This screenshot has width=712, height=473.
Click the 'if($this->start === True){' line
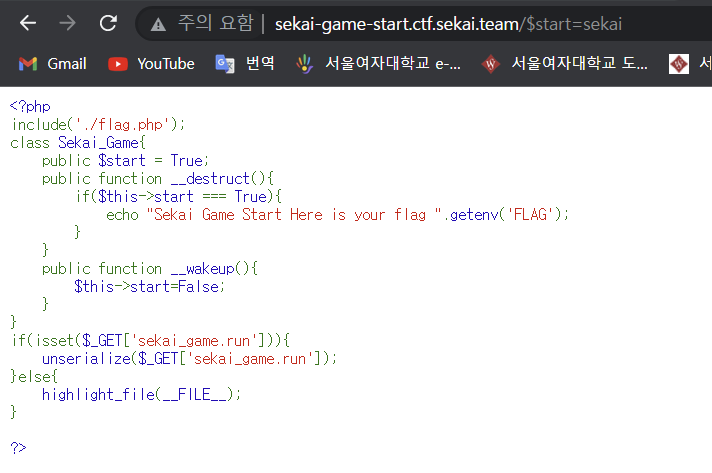(x=178, y=197)
